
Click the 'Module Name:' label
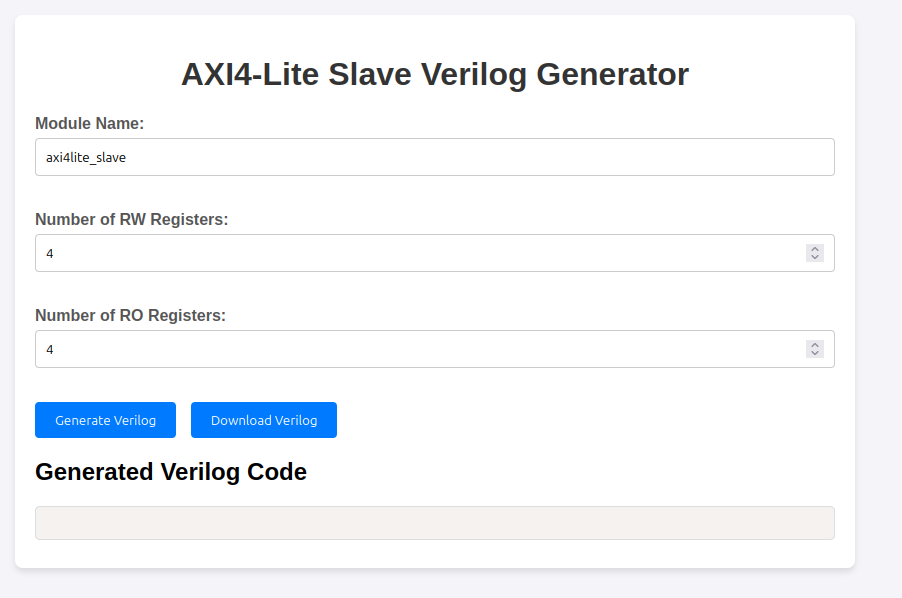[x=90, y=124]
